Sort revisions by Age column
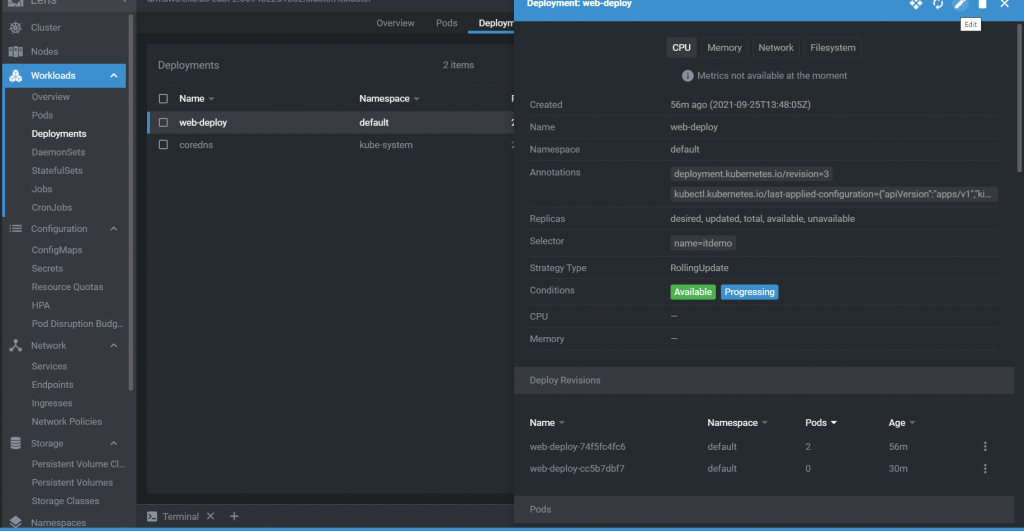The width and height of the screenshot is (1024, 531). 902,423
